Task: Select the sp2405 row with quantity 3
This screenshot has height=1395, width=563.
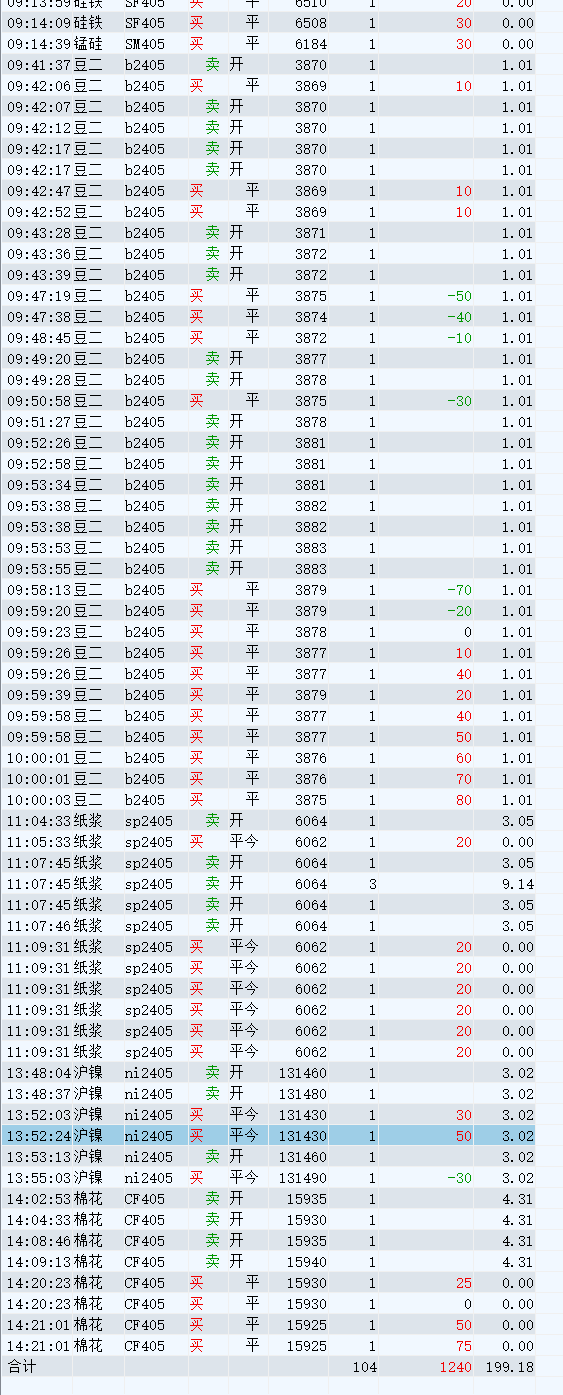Action: [x=268, y=884]
